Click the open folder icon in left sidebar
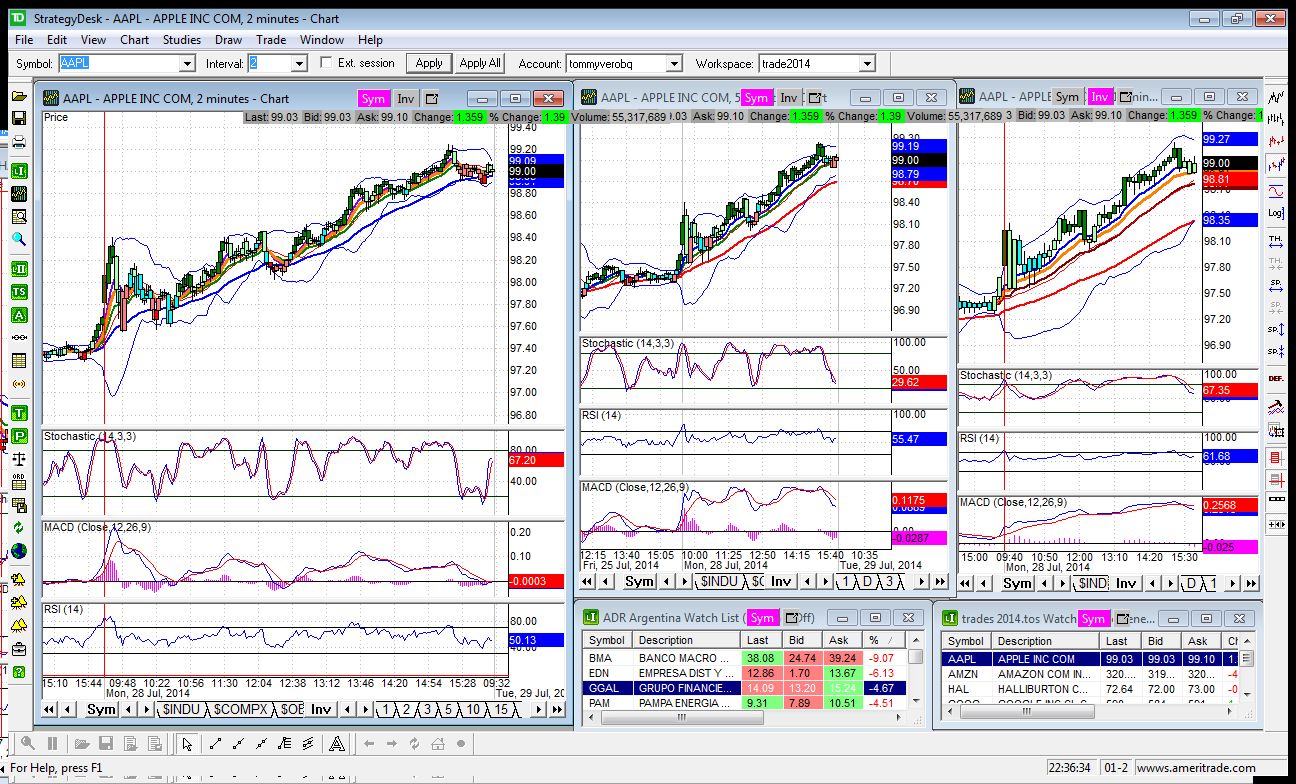 18,96
